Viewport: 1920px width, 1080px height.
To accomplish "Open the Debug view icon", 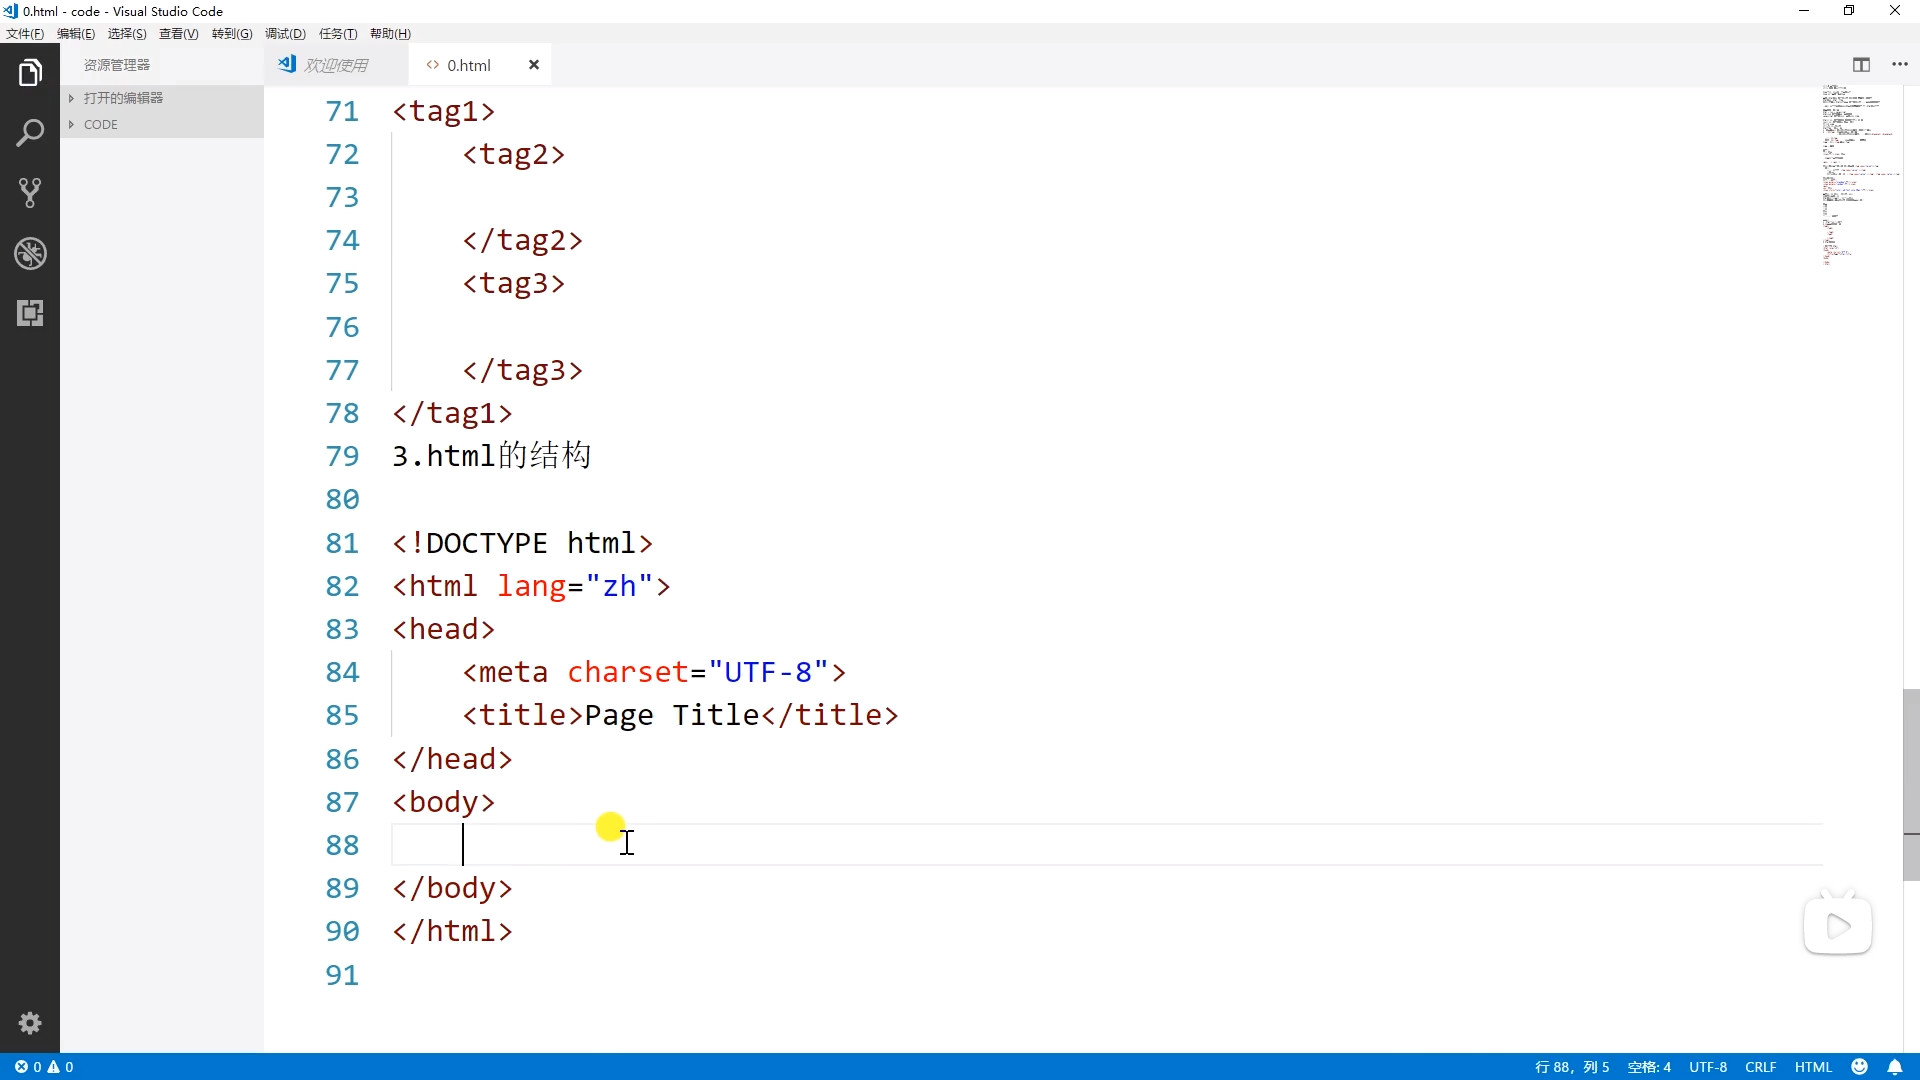I will tap(30, 253).
